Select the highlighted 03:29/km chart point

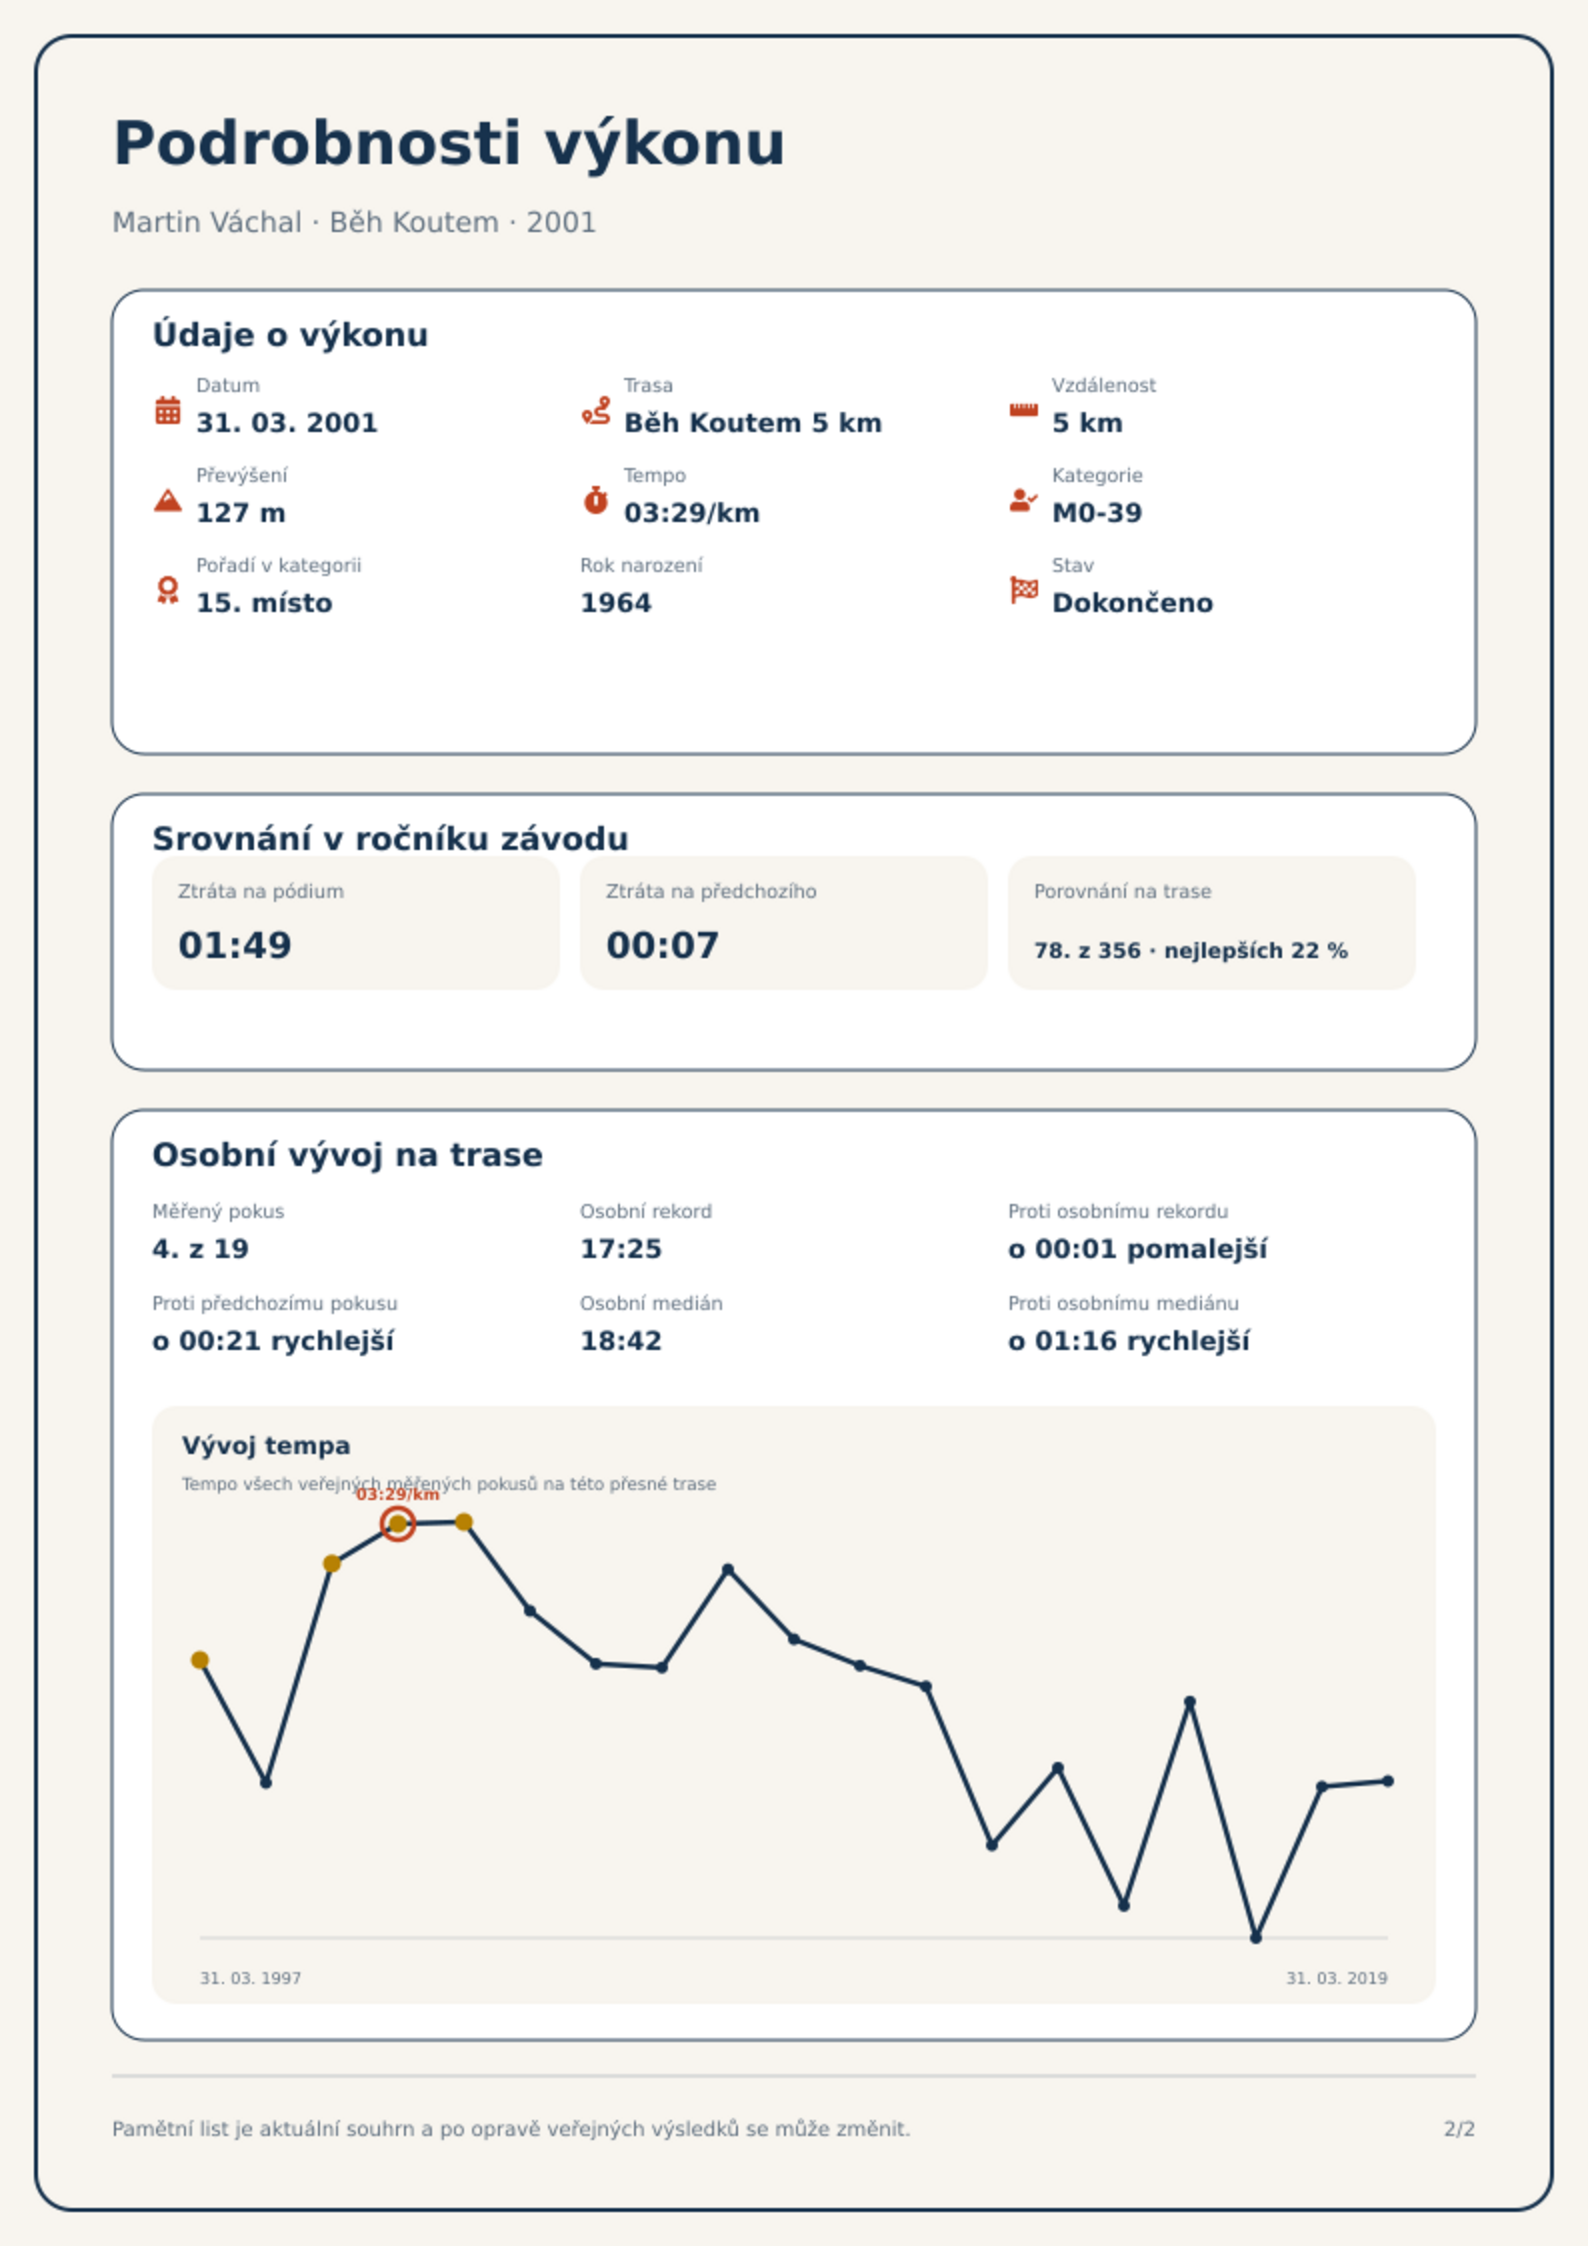398,1524
